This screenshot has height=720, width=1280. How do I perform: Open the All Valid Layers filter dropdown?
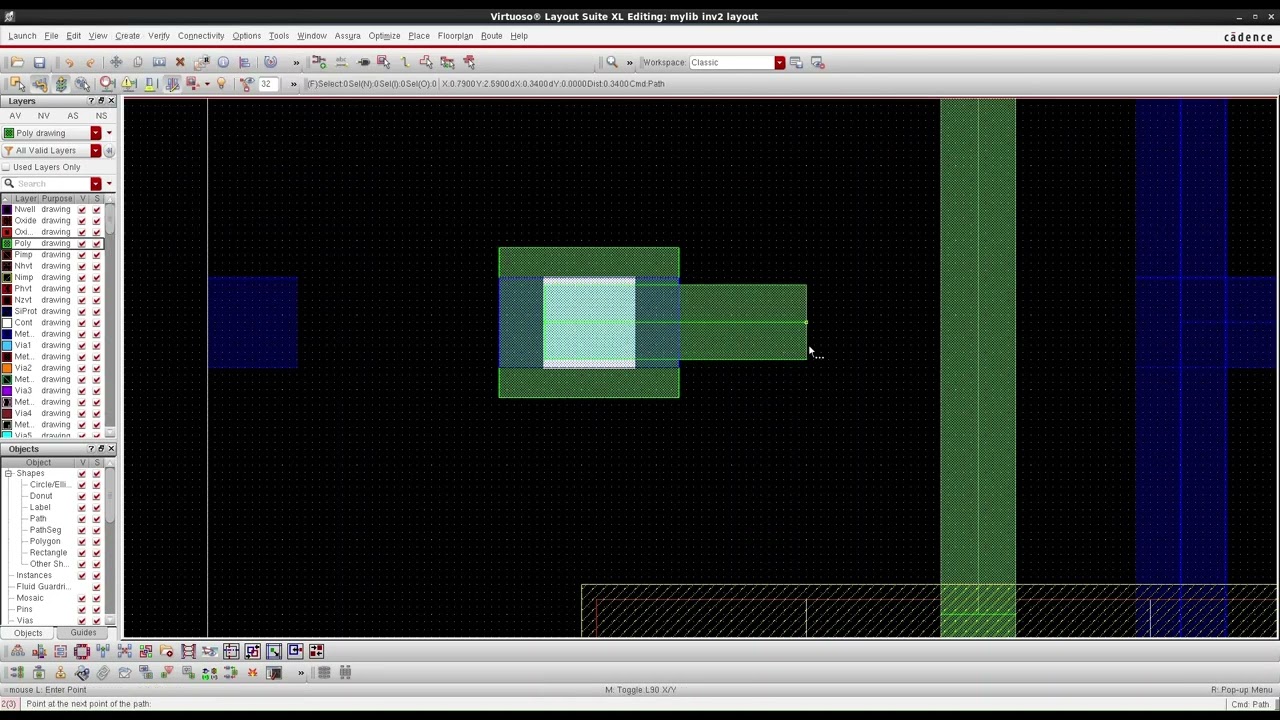click(96, 150)
